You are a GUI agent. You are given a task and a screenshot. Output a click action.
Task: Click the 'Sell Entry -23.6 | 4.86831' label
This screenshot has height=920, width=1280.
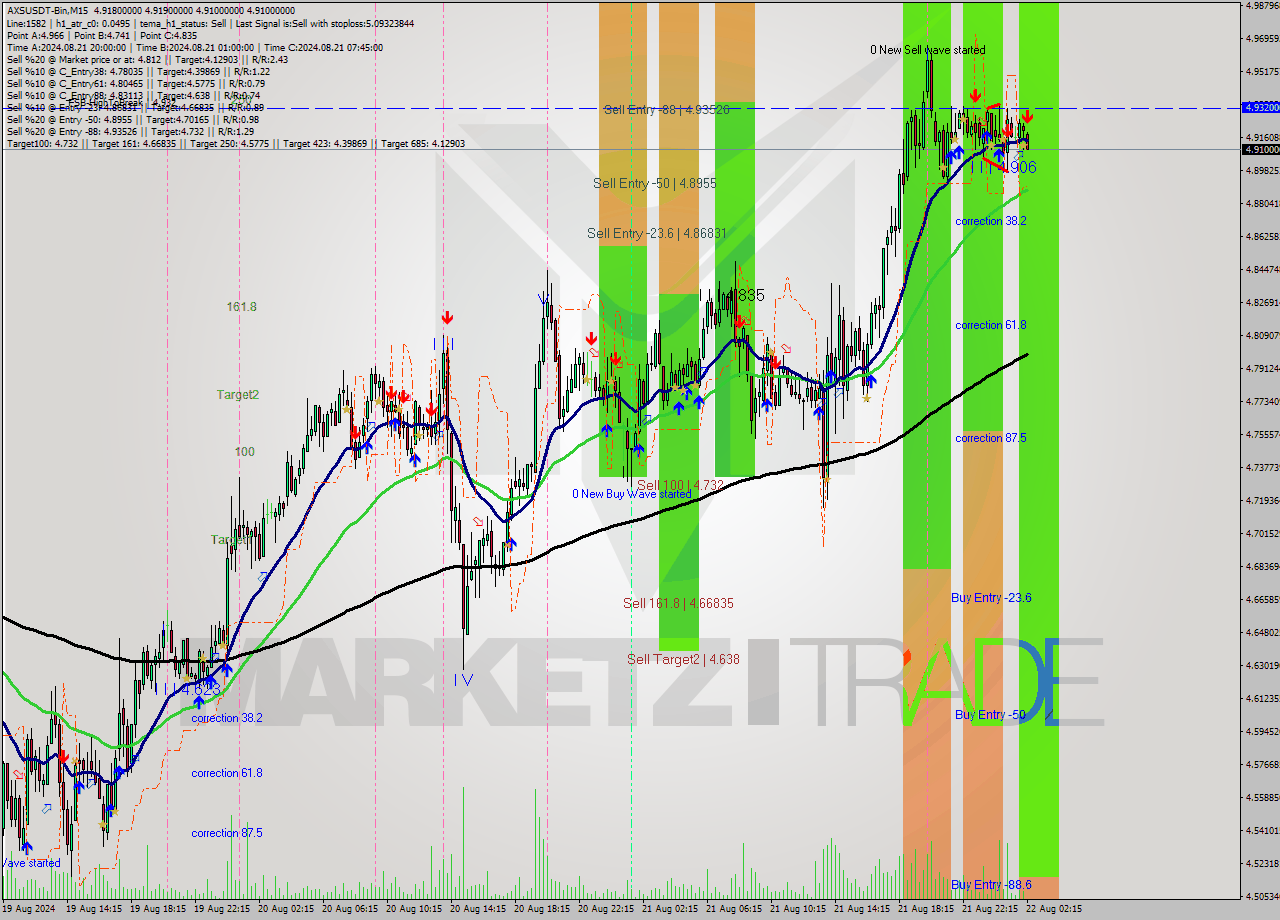tap(656, 233)
